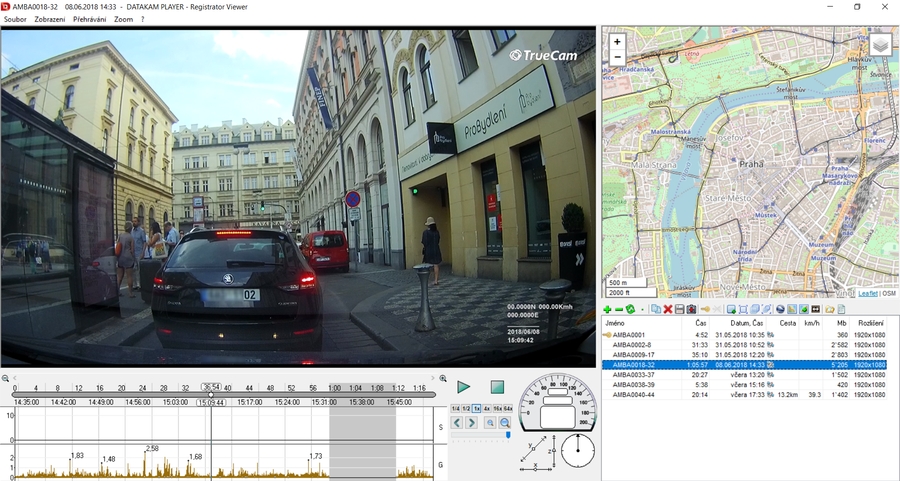Mark file with the gold key icon

tap(705, 309)
